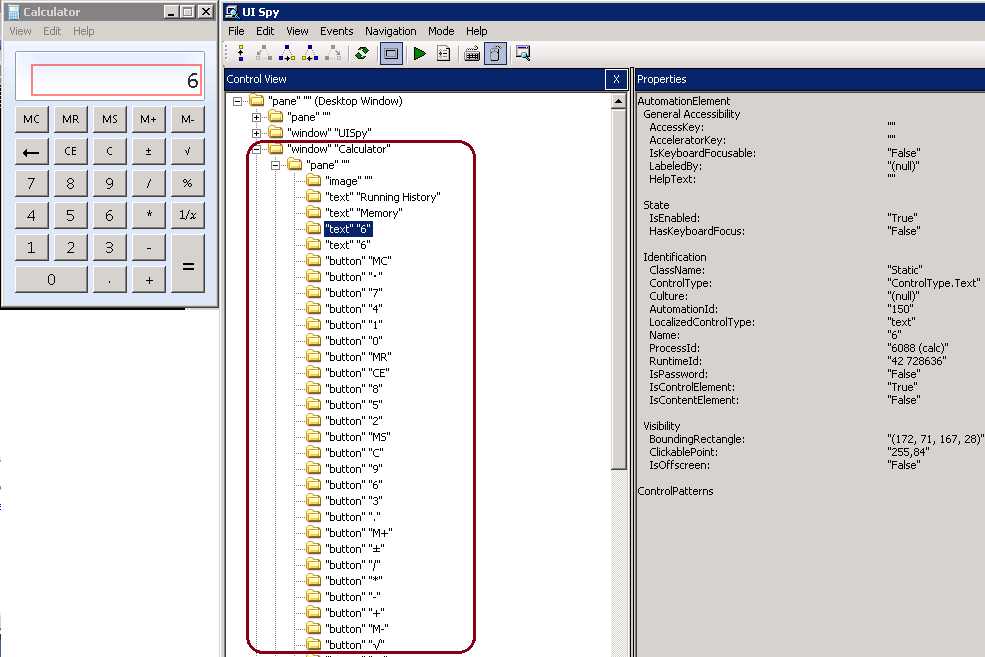Viewport: 985px width, 657px height.
Task: Click the plus-minus button in Calculator
Action: [x=148, y=151]
